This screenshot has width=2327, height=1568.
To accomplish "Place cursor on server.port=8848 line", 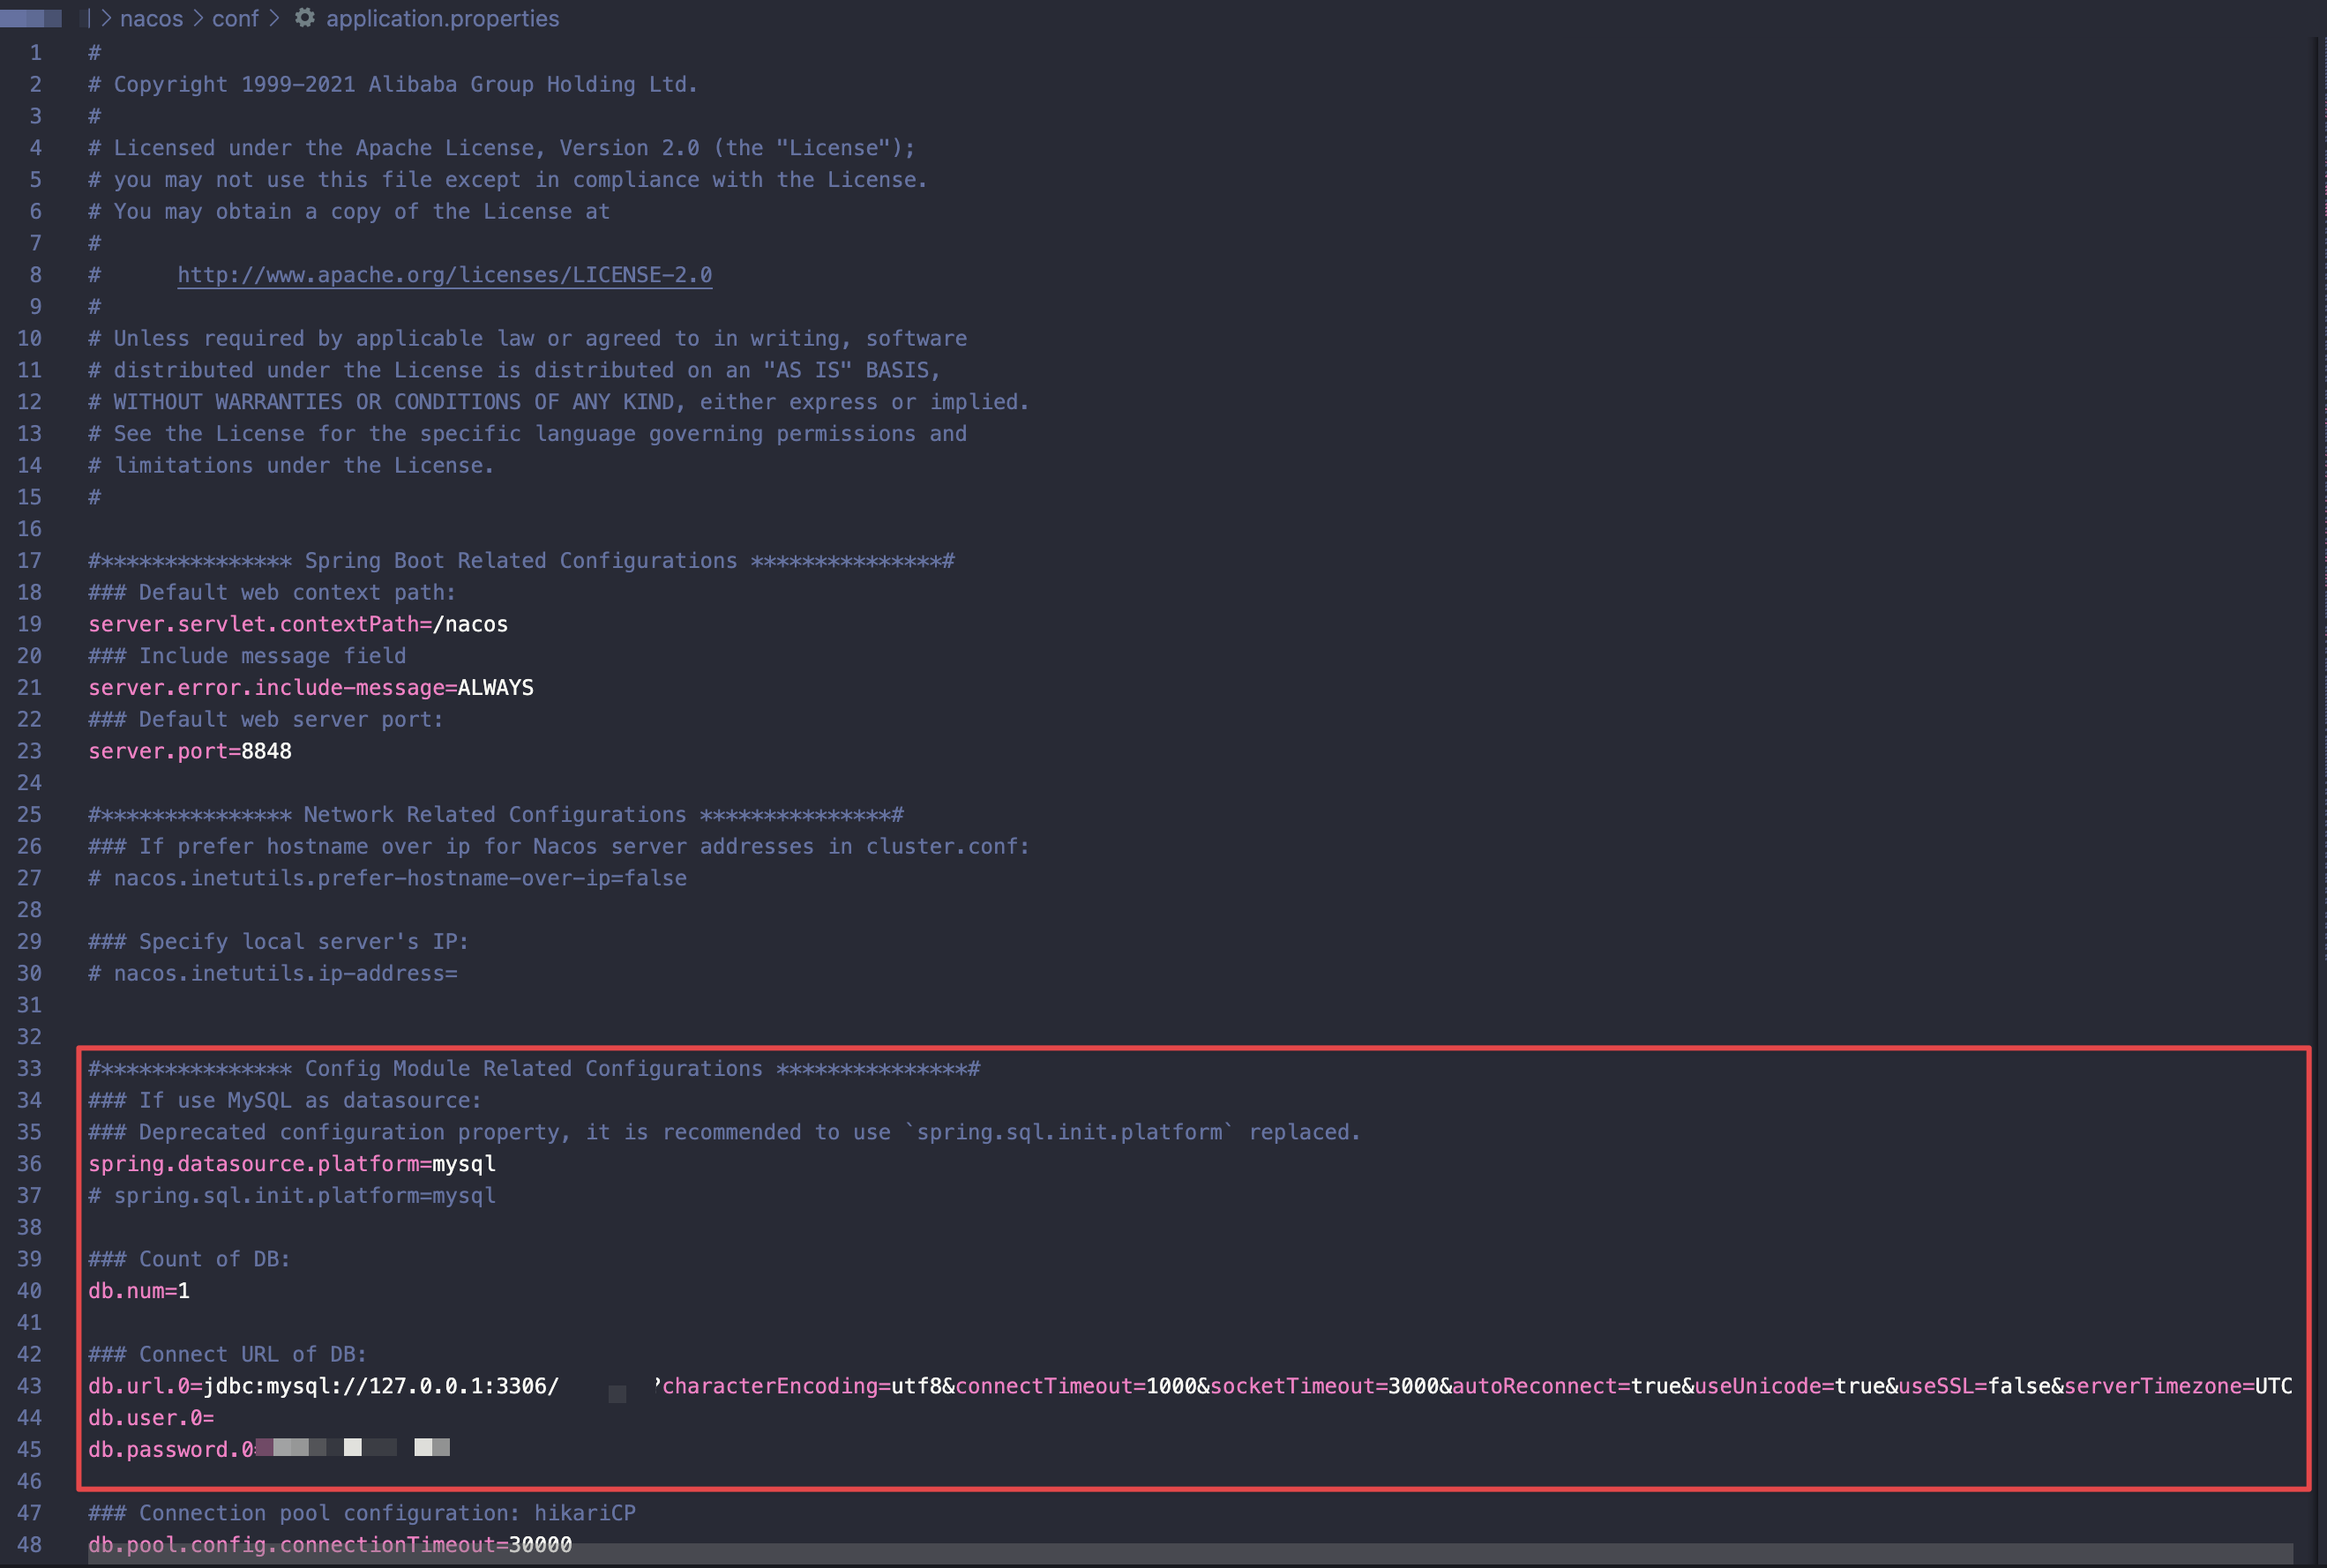I will tap(190, 751).
